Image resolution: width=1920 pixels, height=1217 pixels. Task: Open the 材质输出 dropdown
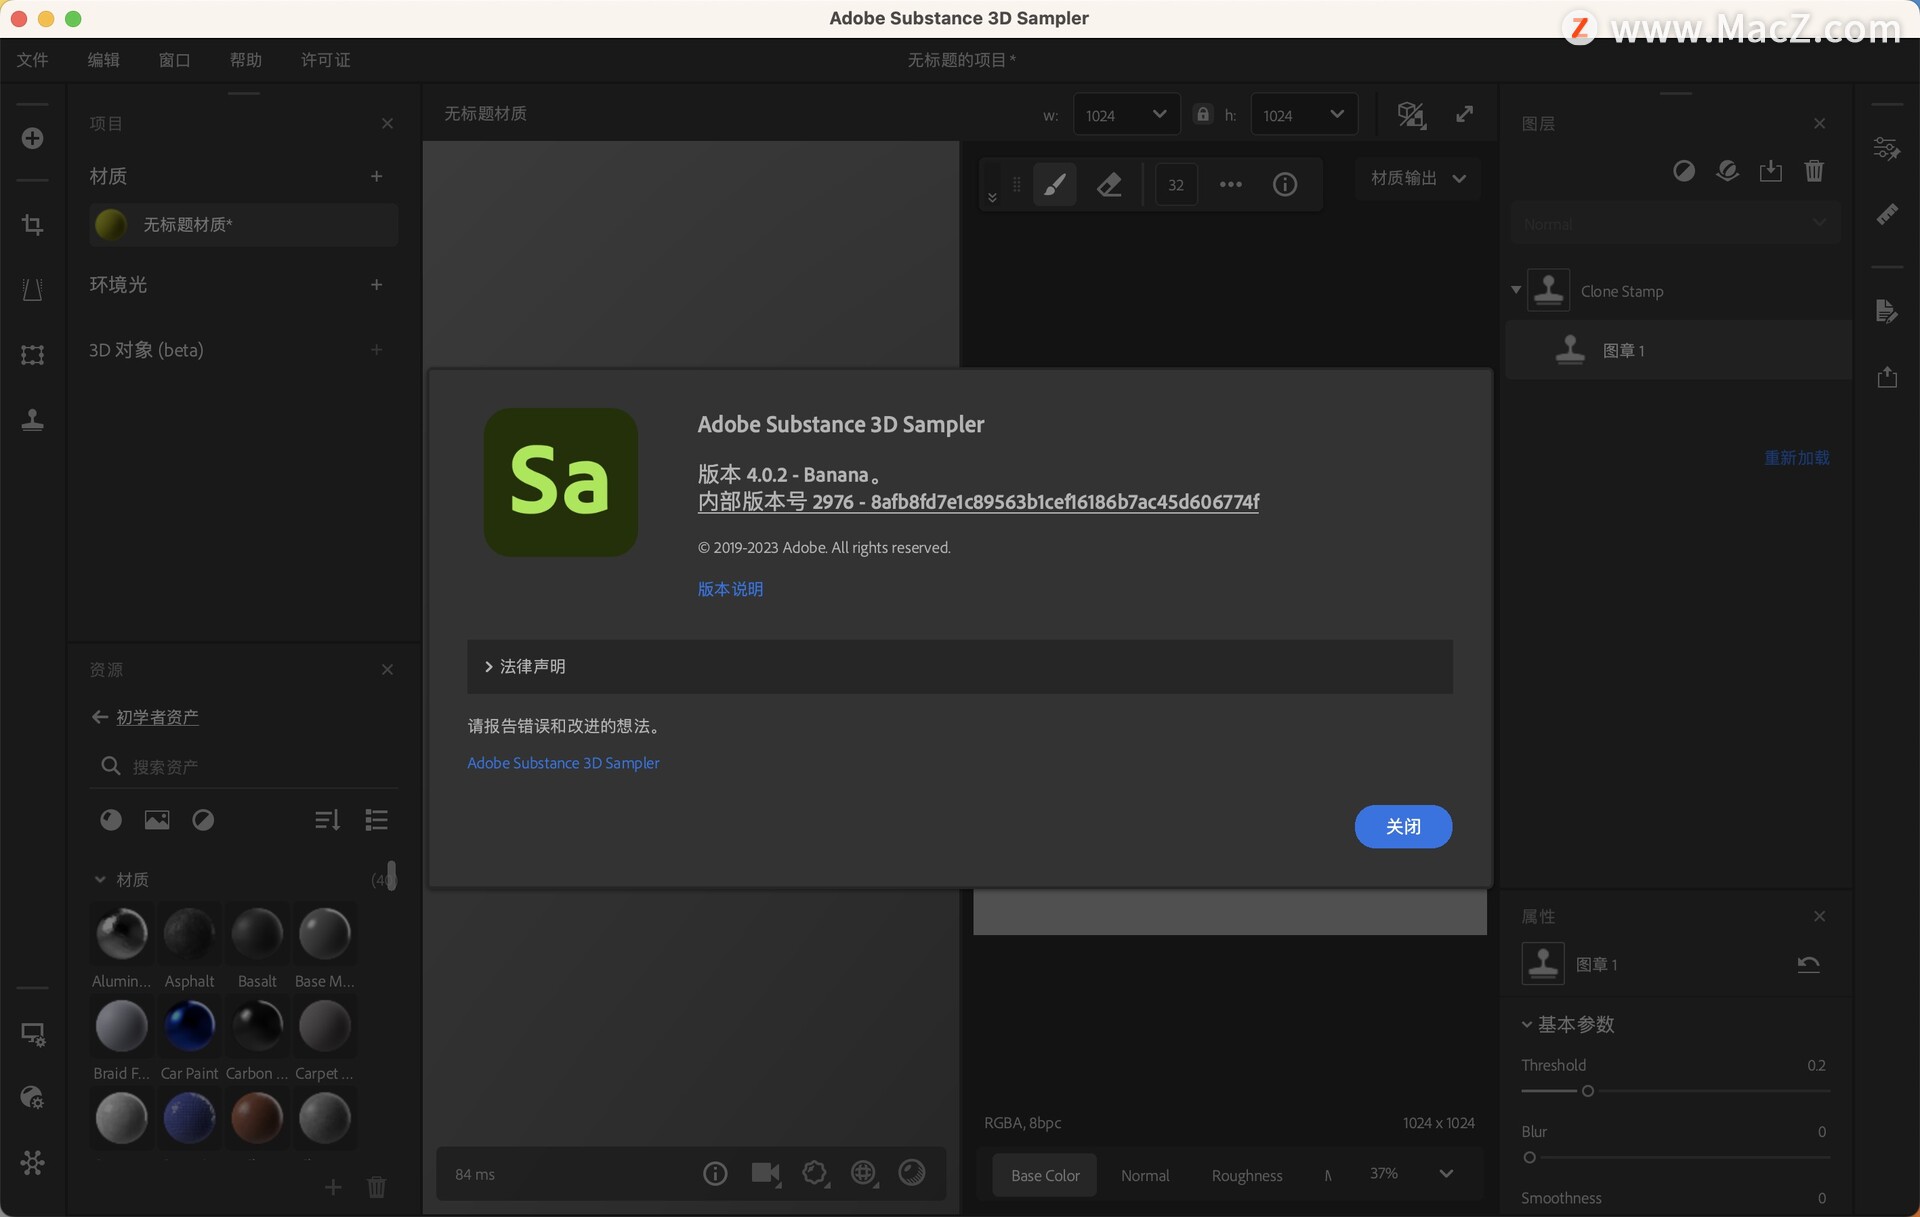coord(1417,179)
